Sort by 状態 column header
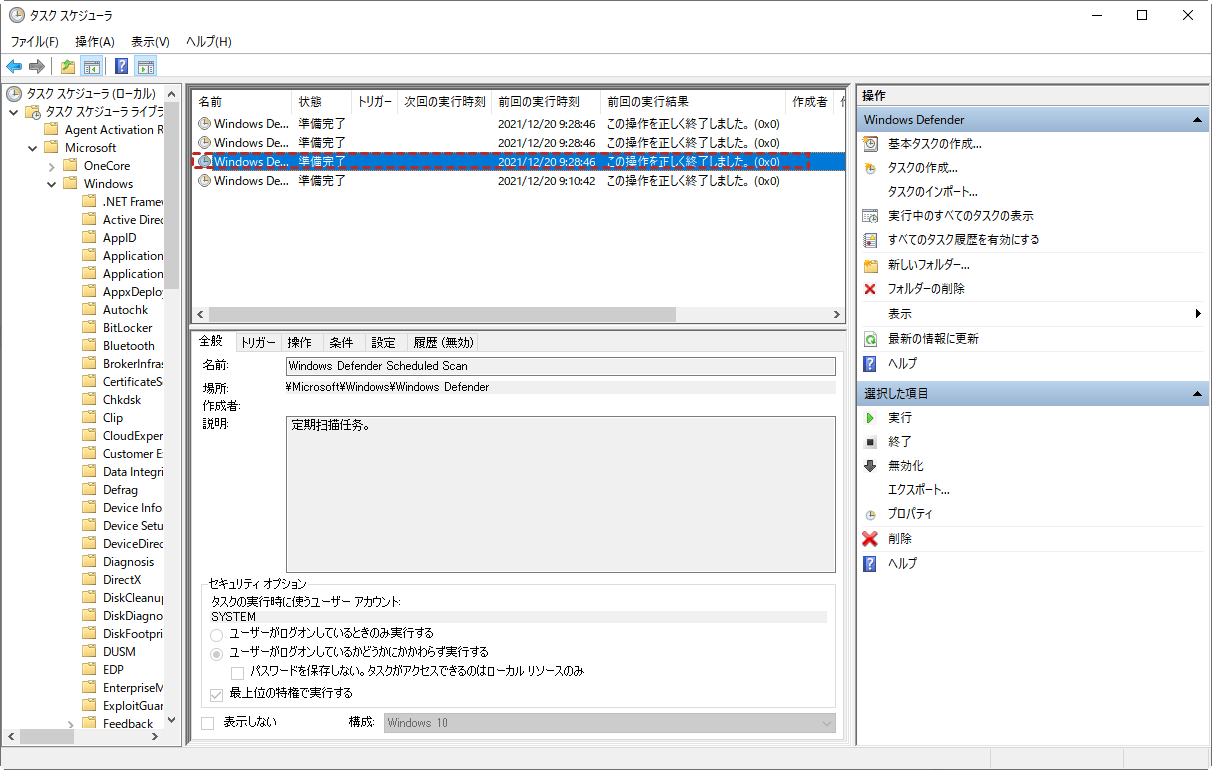Image resolution: width=1212 pixels, height=770 pixels. pos(321,102)
